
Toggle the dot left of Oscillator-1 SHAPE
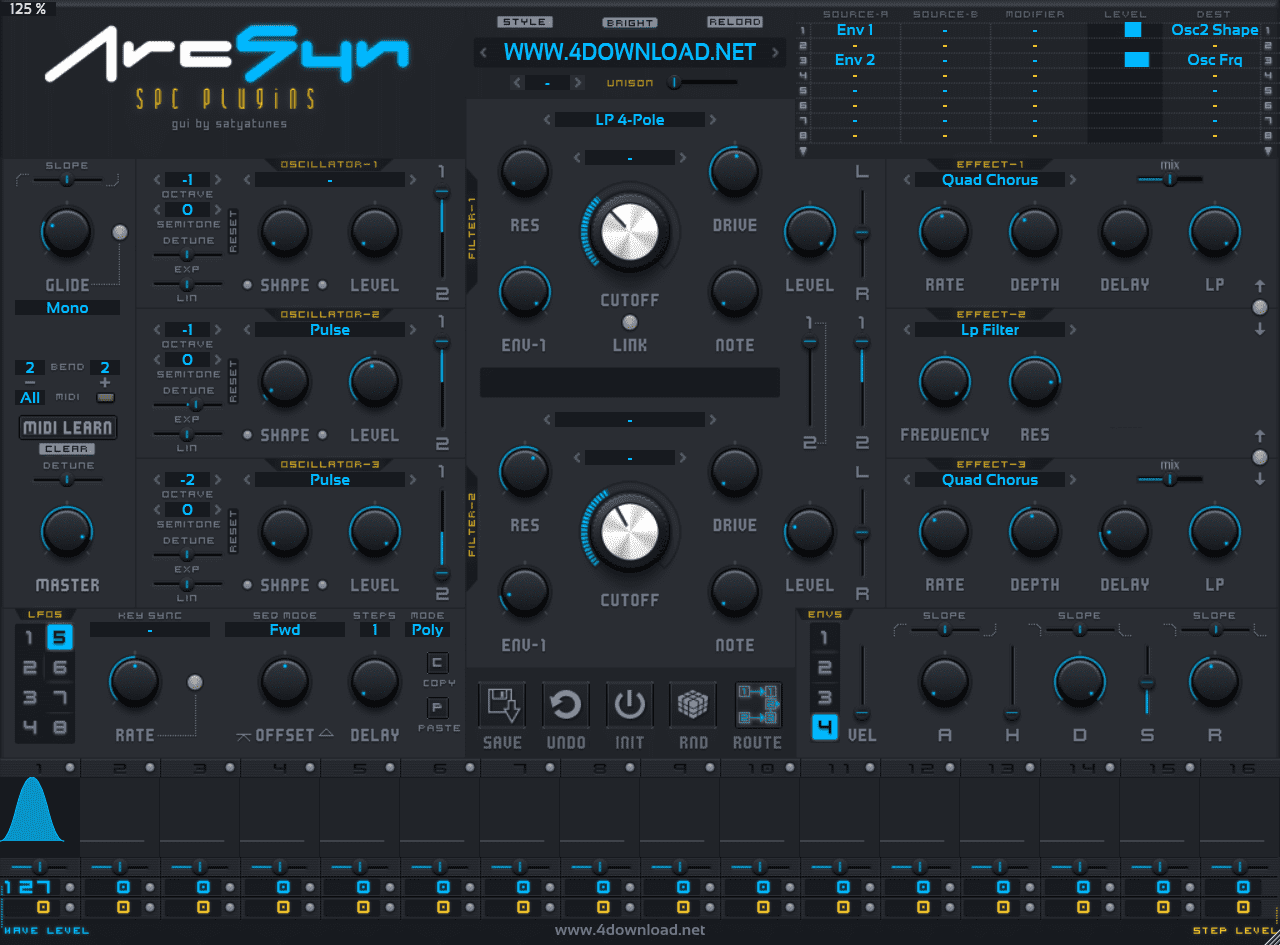point(248,285)
